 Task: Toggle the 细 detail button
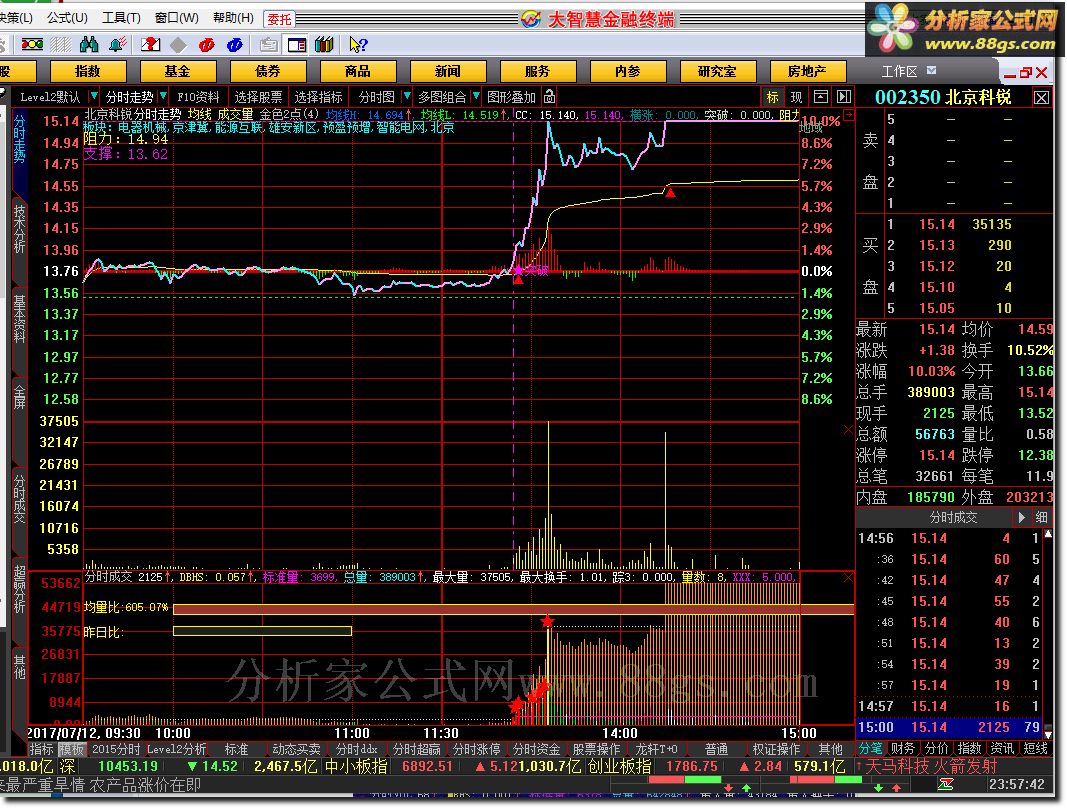[1042, 517]
